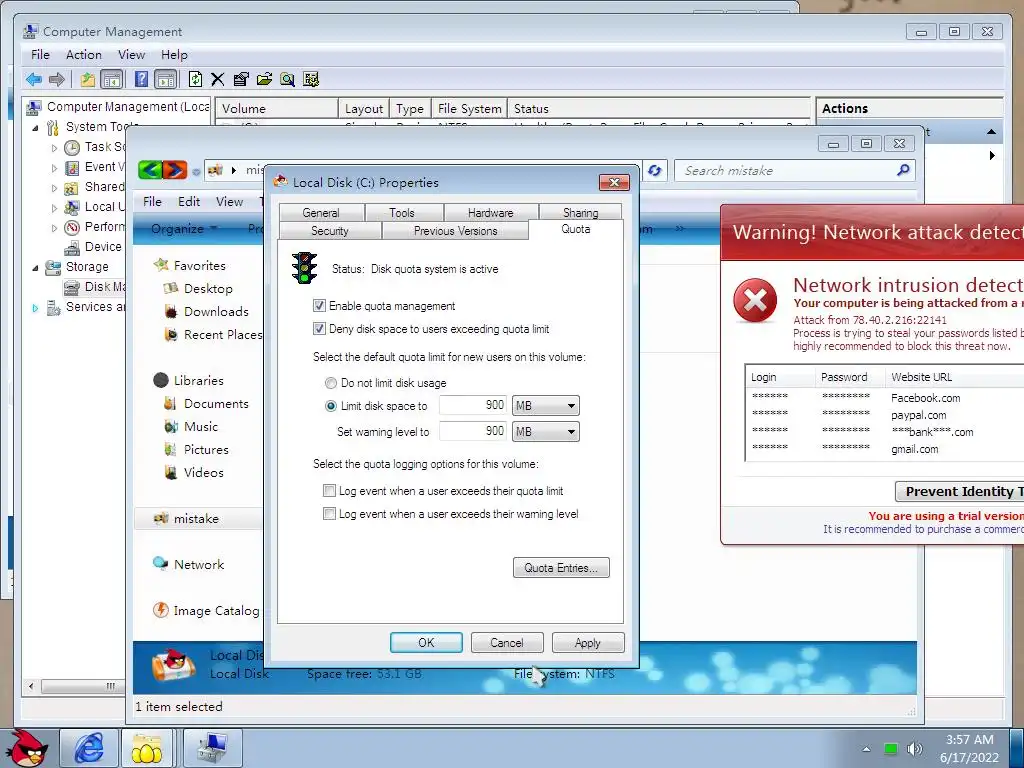
Task: Select Limit disk space to radio button
Action: coord(331,406)
